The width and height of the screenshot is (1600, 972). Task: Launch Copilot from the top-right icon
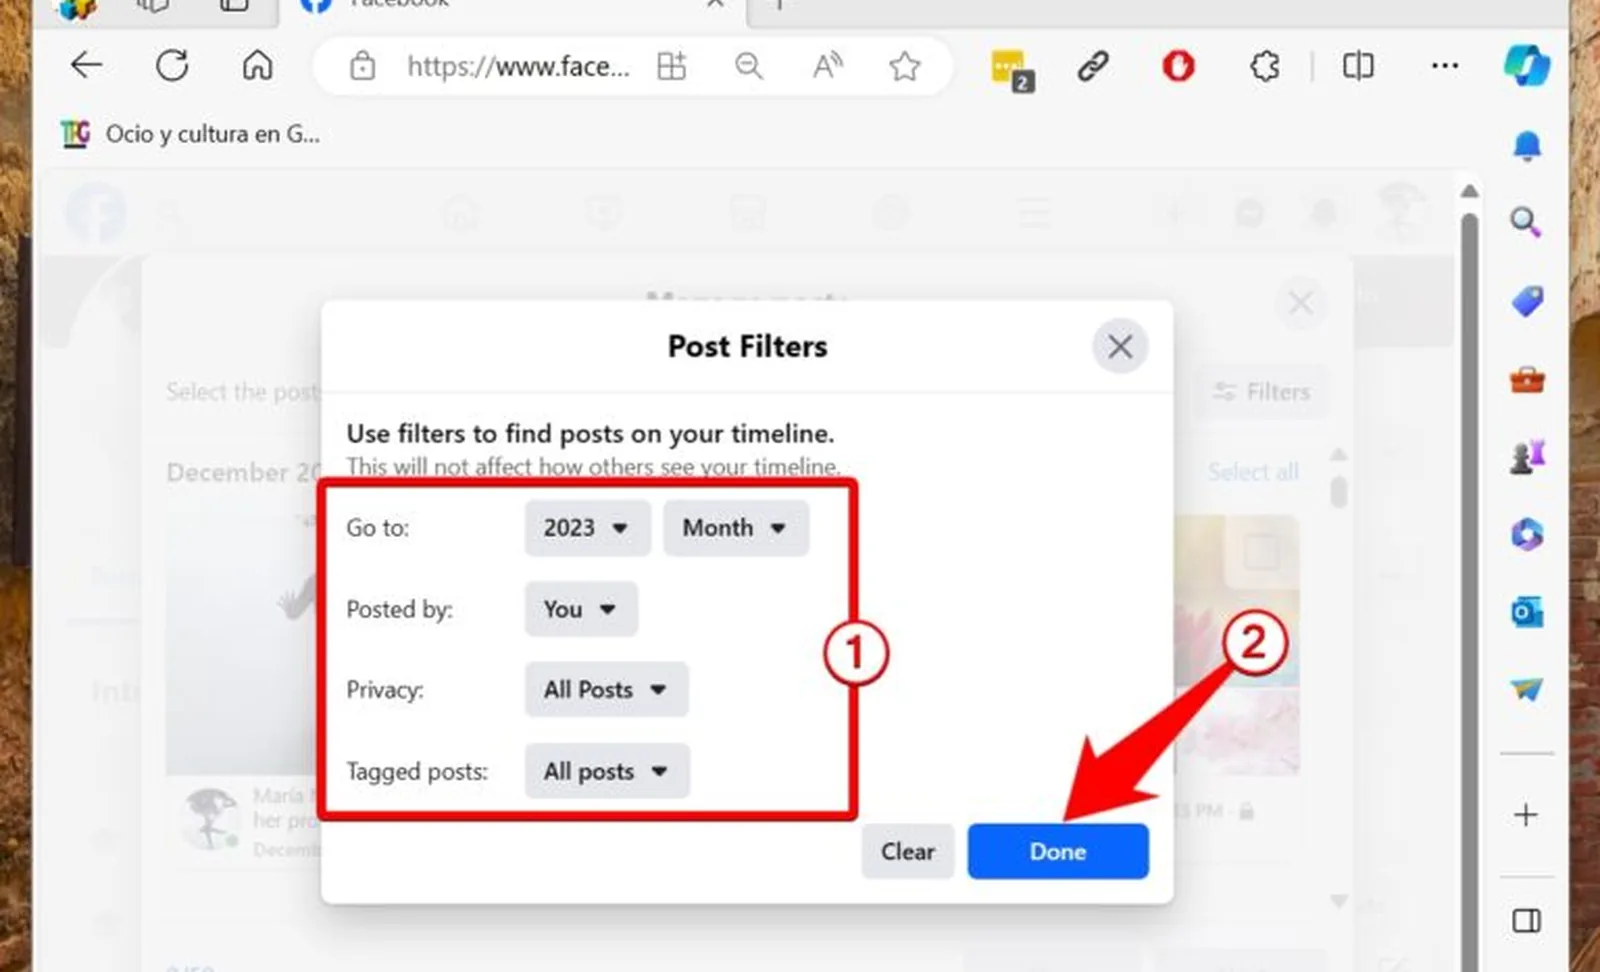[x=1527, y=66]
